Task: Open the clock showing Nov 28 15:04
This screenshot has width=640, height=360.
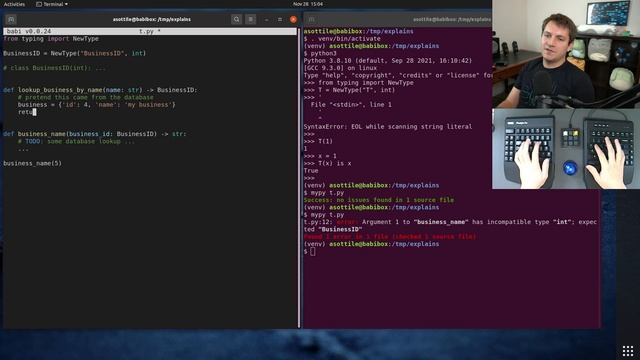Action: tap(308, 4)
